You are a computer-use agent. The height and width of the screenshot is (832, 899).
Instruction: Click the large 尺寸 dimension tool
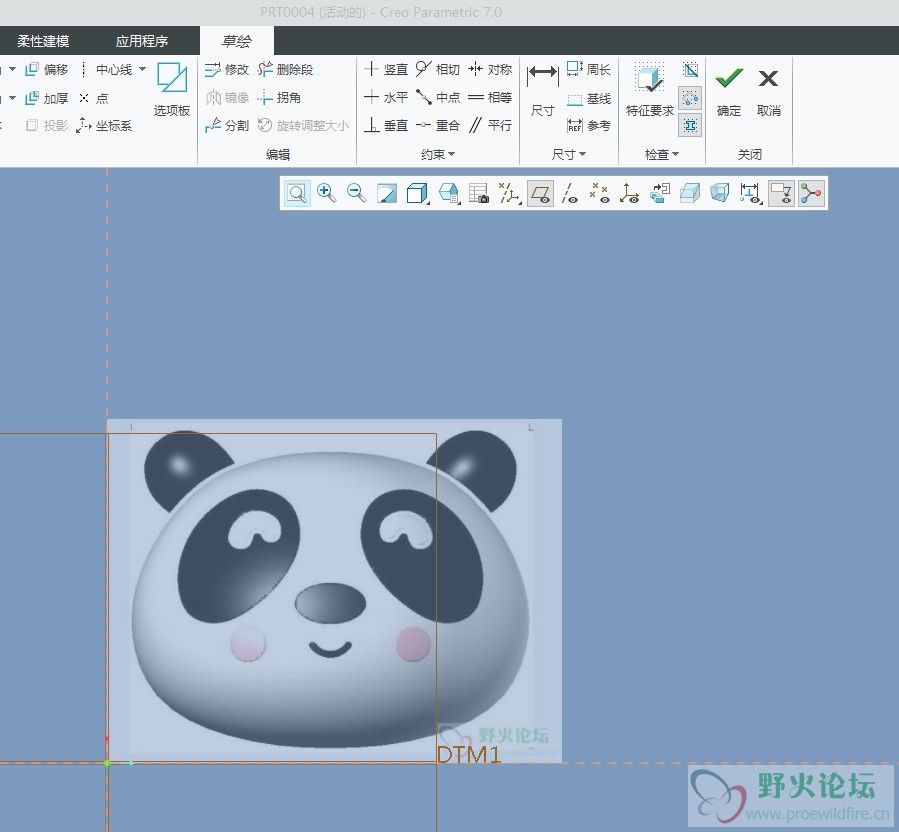click(x=542, y=89)
